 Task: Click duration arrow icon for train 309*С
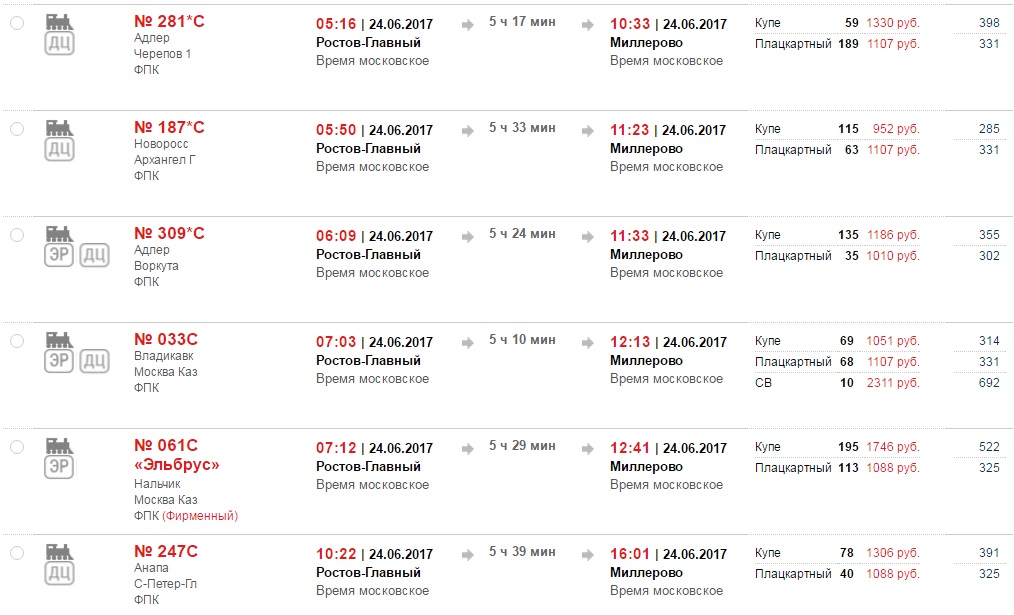(x=467, y=237)
